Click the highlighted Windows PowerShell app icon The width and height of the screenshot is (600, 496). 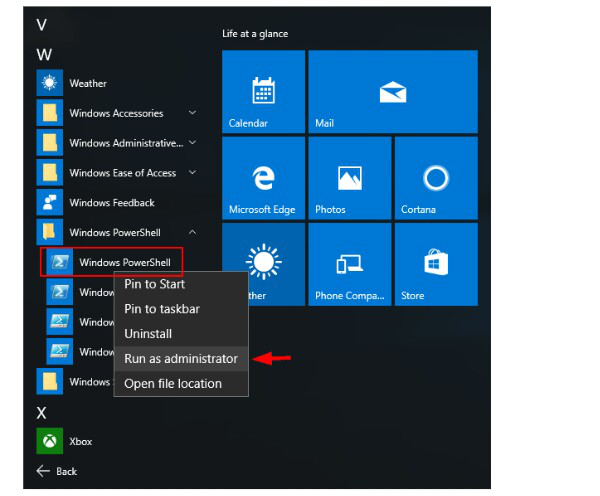pyautogui.click(x=59, y=262)
